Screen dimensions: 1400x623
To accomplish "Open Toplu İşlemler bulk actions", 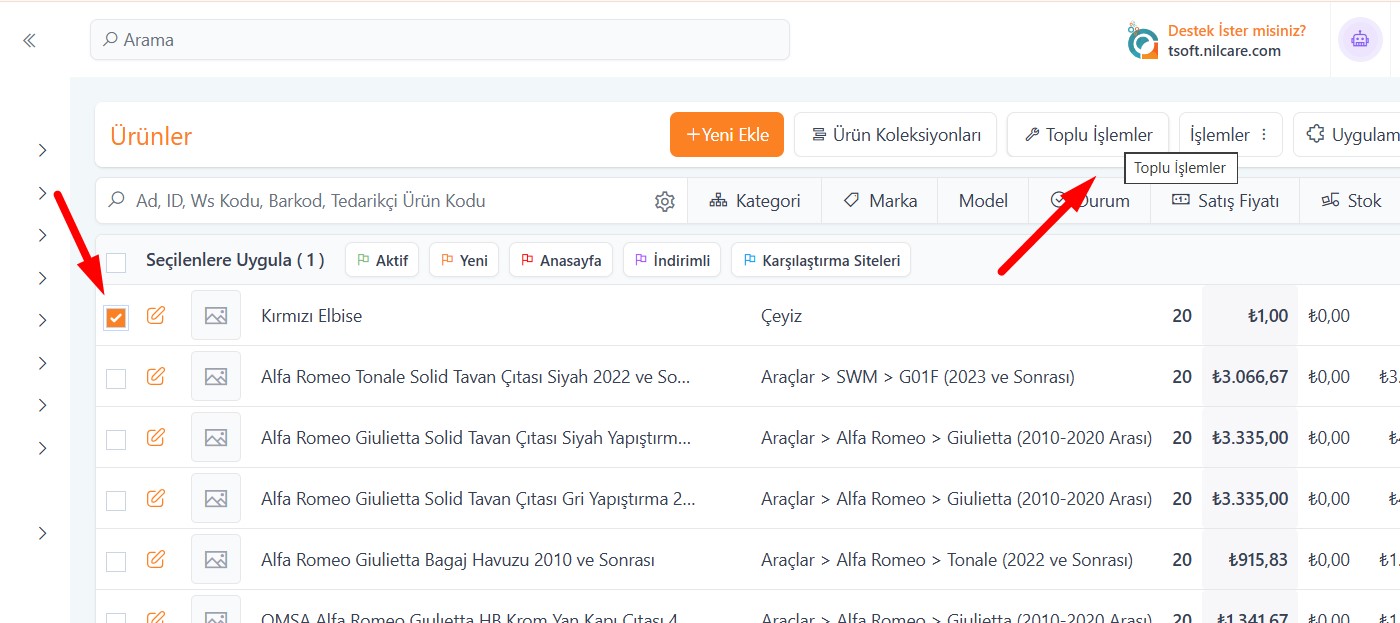I will [x=1087, y=135].
